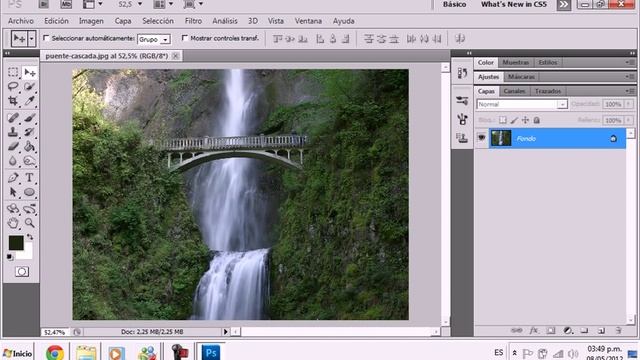Expand the workspace switcher double chevron
This screenshot has height=360, width=640.
click(563, 5)
